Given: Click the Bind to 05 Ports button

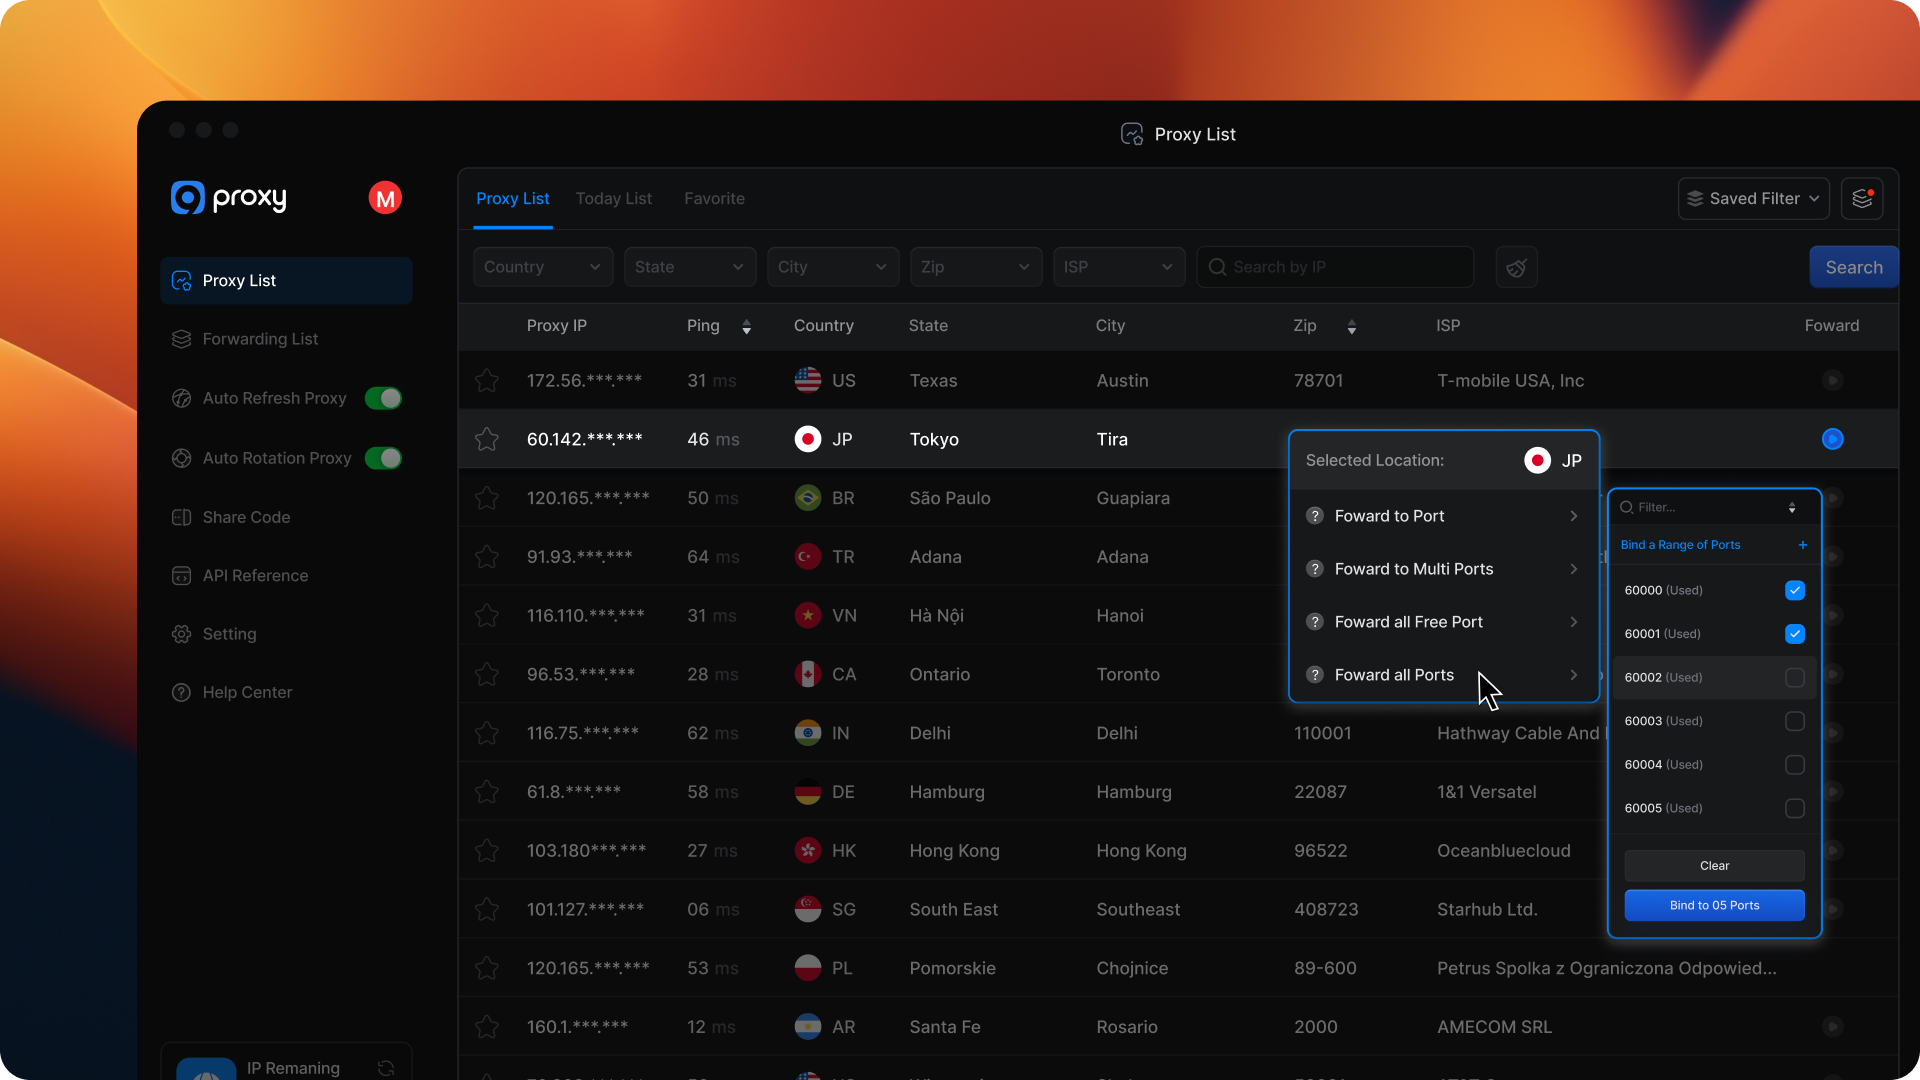Looking at the screenshot, I should pyautogui.click(x=1714, y=905).
